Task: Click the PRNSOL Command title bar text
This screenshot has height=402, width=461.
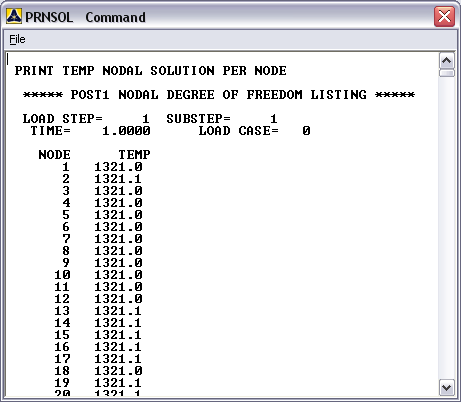Action: click(85, 17)
